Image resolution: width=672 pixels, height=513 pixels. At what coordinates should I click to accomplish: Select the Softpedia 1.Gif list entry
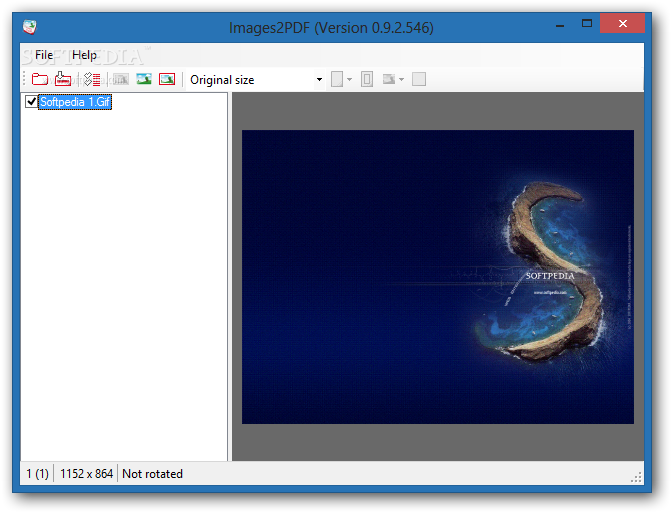coord(75,102)
